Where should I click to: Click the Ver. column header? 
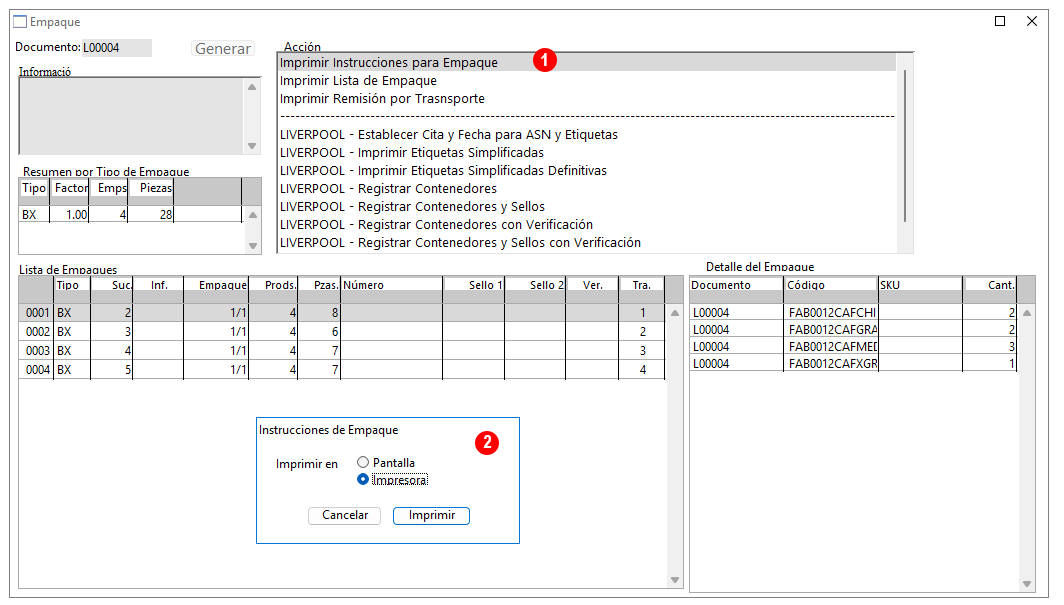(x=592, y=285)
